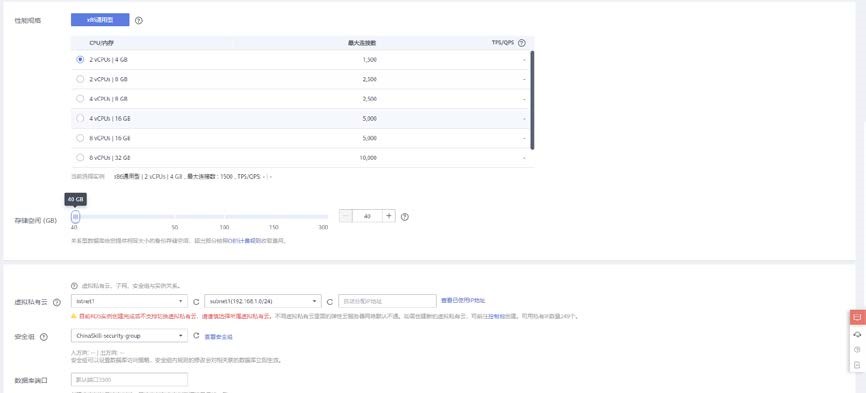Click the storage slider handle at 40 GB
The height and width of the screenshot is (393, 866).
(x=76, y=217)
